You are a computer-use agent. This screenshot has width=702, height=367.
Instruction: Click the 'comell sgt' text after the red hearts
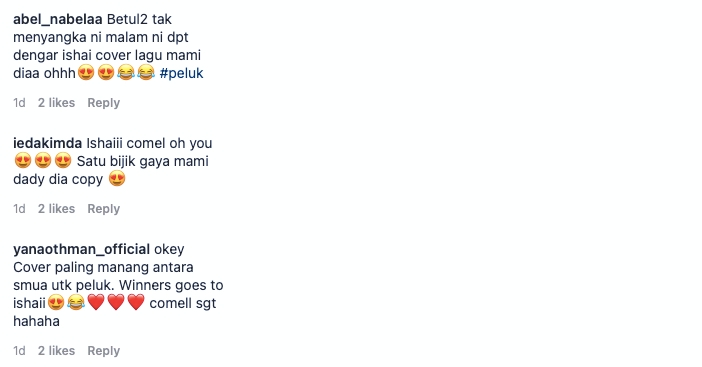pyautogui.click(x=183, y=303)
